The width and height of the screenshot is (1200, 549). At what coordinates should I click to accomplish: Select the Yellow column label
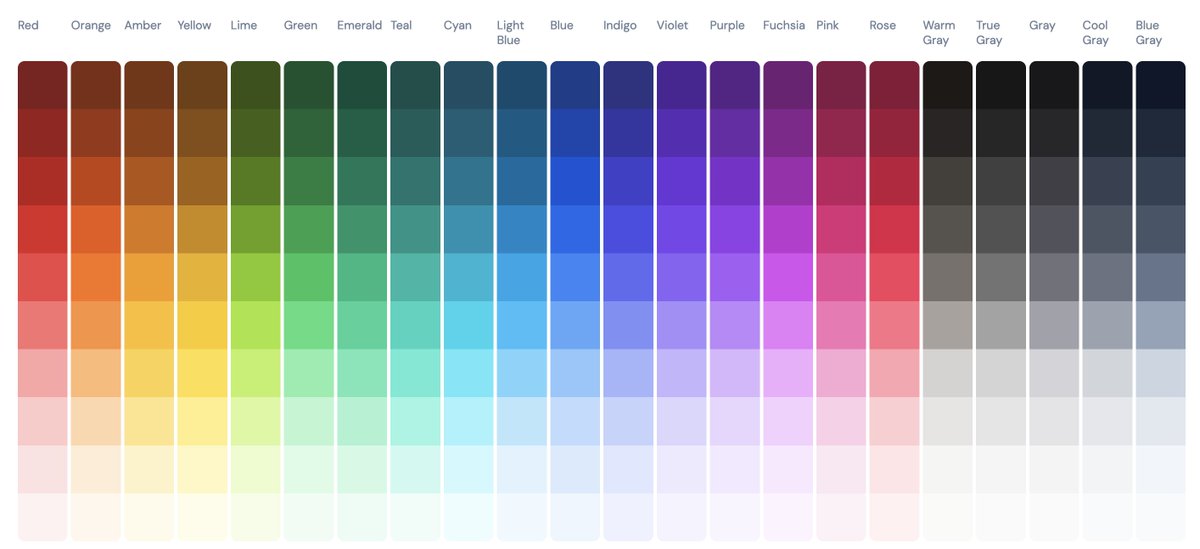(x=194, y=25)
